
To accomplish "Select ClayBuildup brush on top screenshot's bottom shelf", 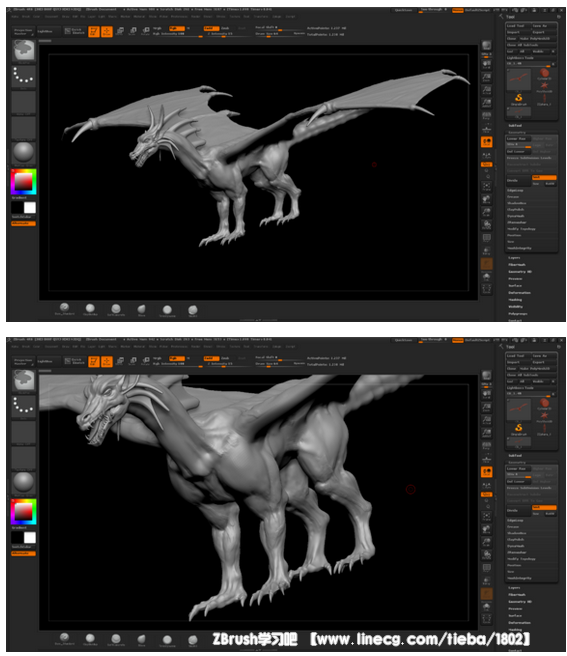I will click(90, 309).
